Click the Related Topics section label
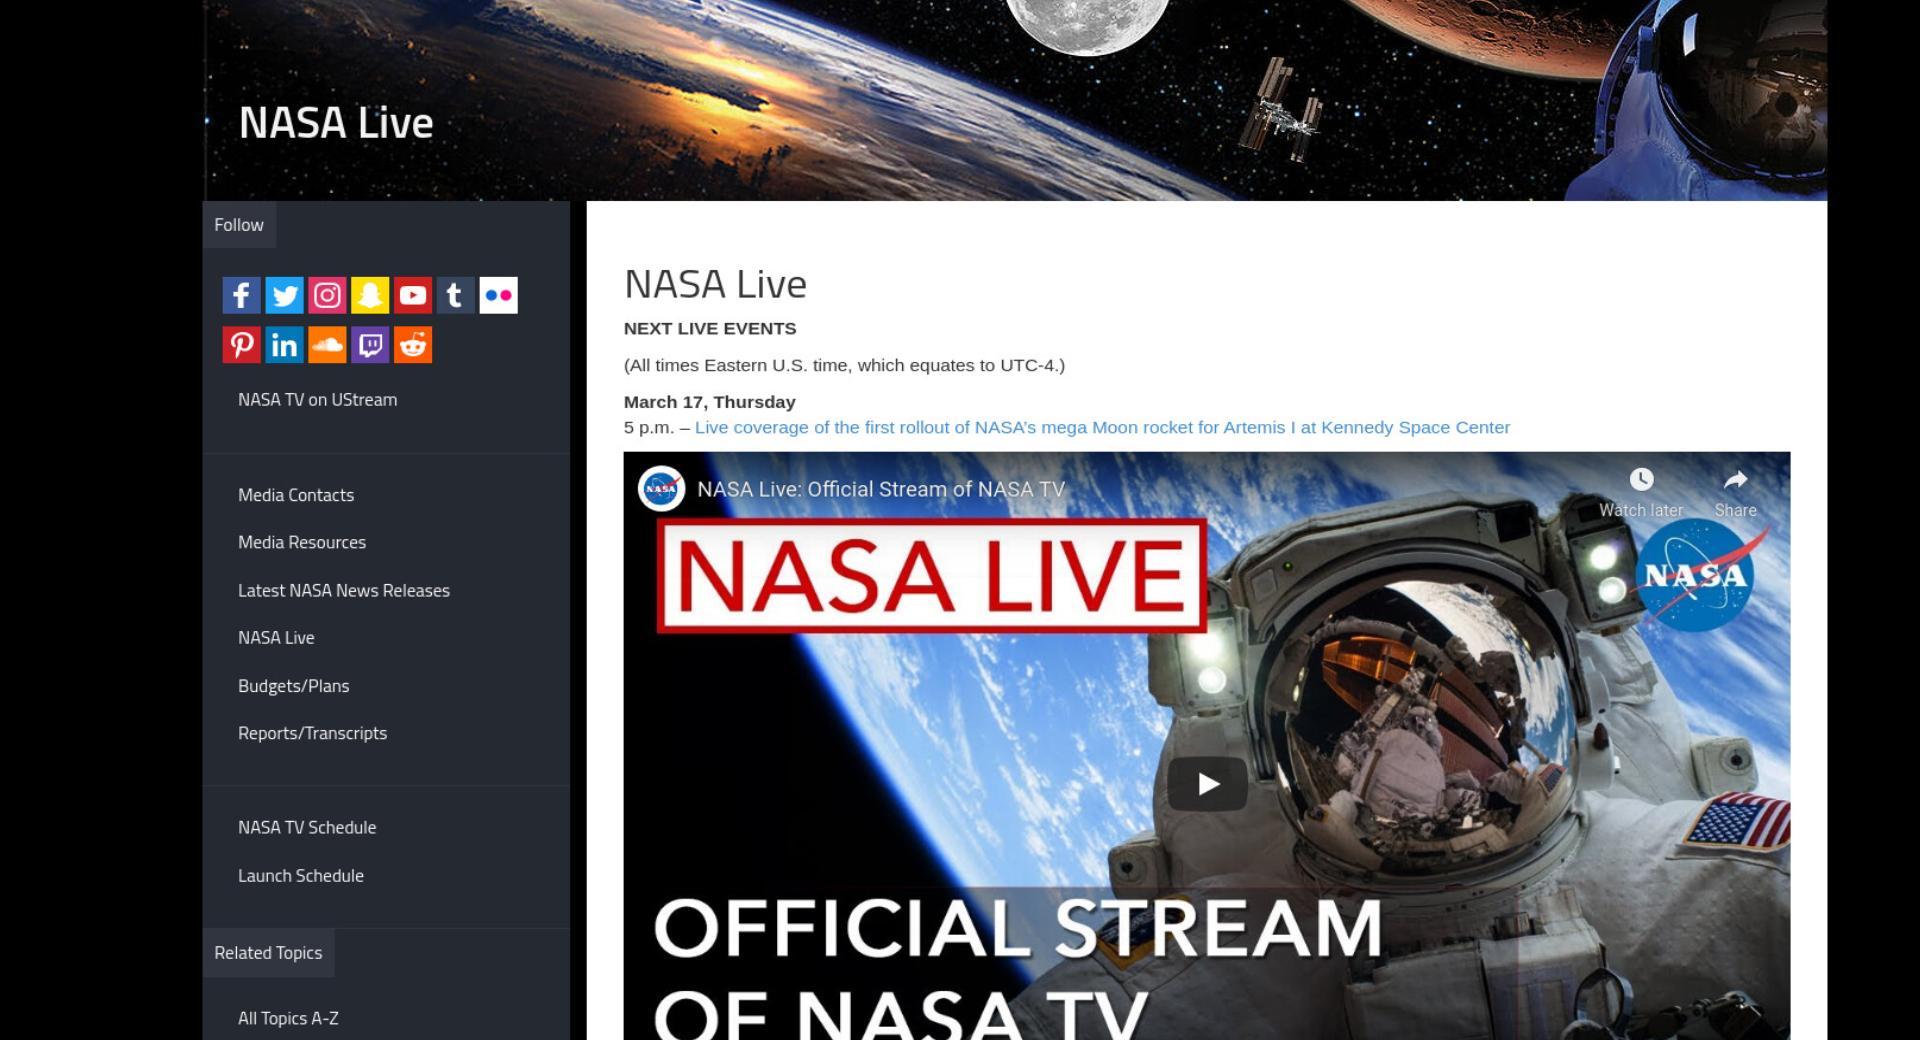Image resolution: width=1920 pixels, height=1040 pixels. (x=268, y=953)
